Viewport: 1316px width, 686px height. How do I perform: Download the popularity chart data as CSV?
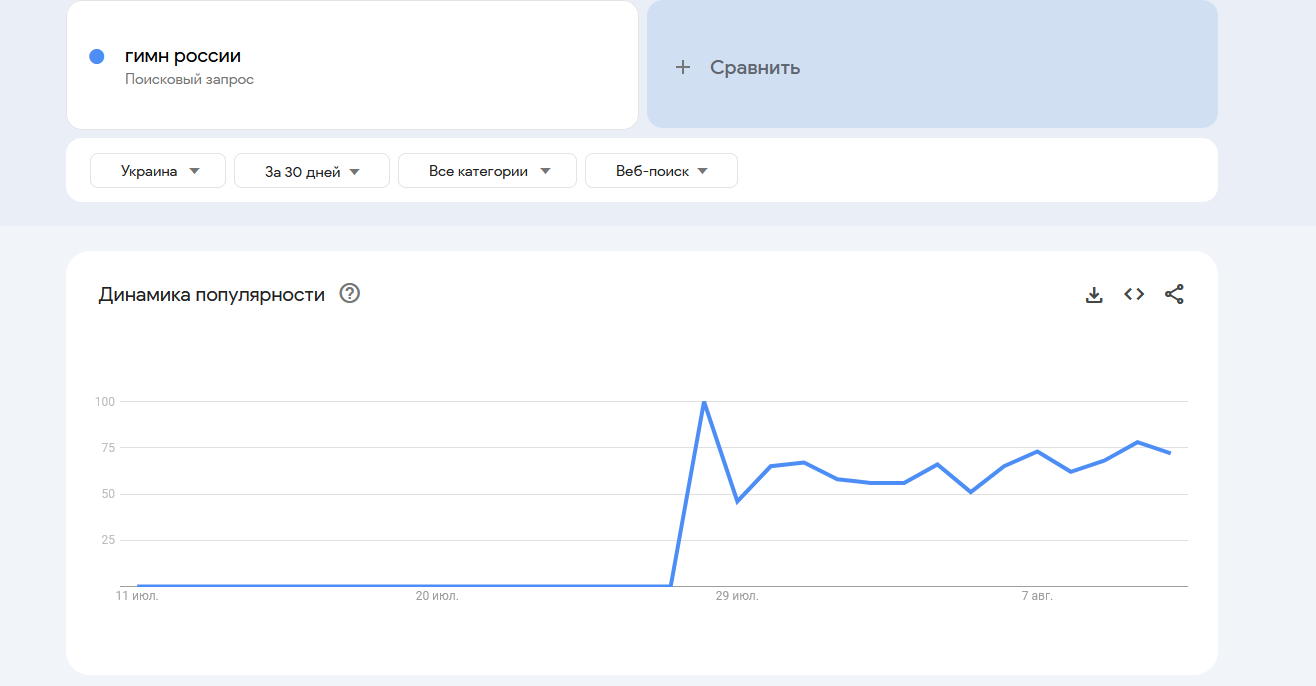point(1094,295)
